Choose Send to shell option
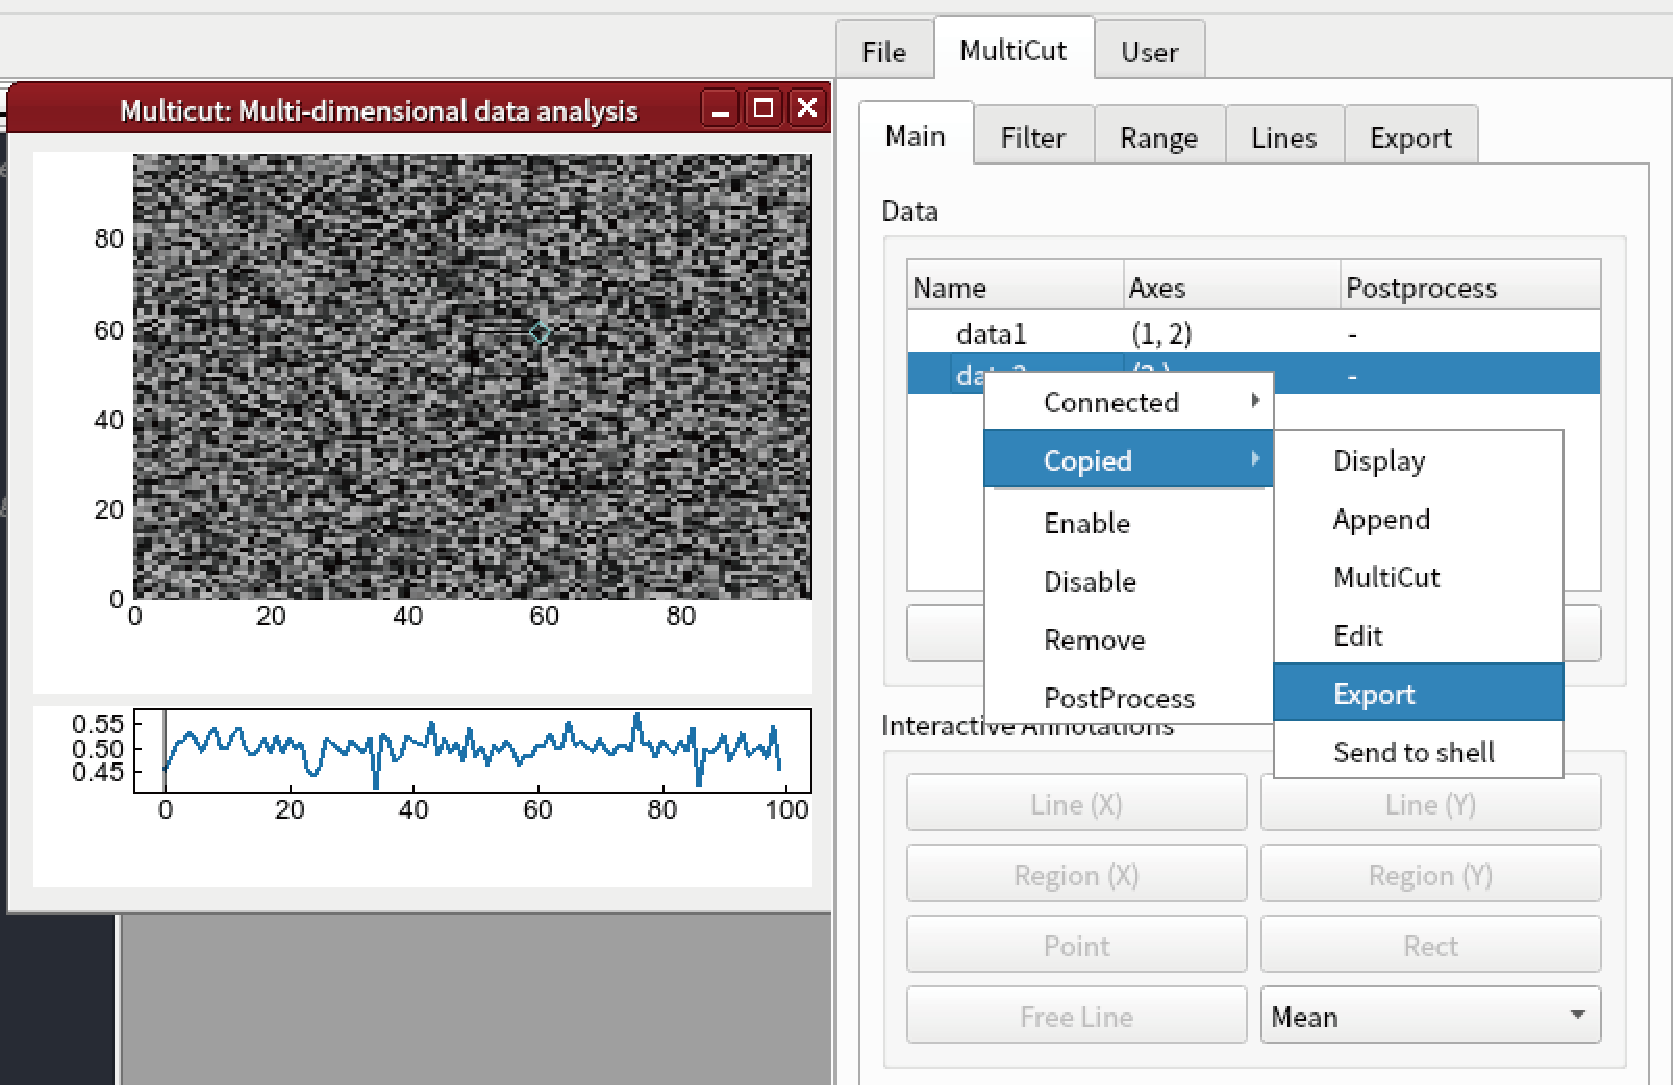This screenshot has width=1673, height=1085. 1418,751
